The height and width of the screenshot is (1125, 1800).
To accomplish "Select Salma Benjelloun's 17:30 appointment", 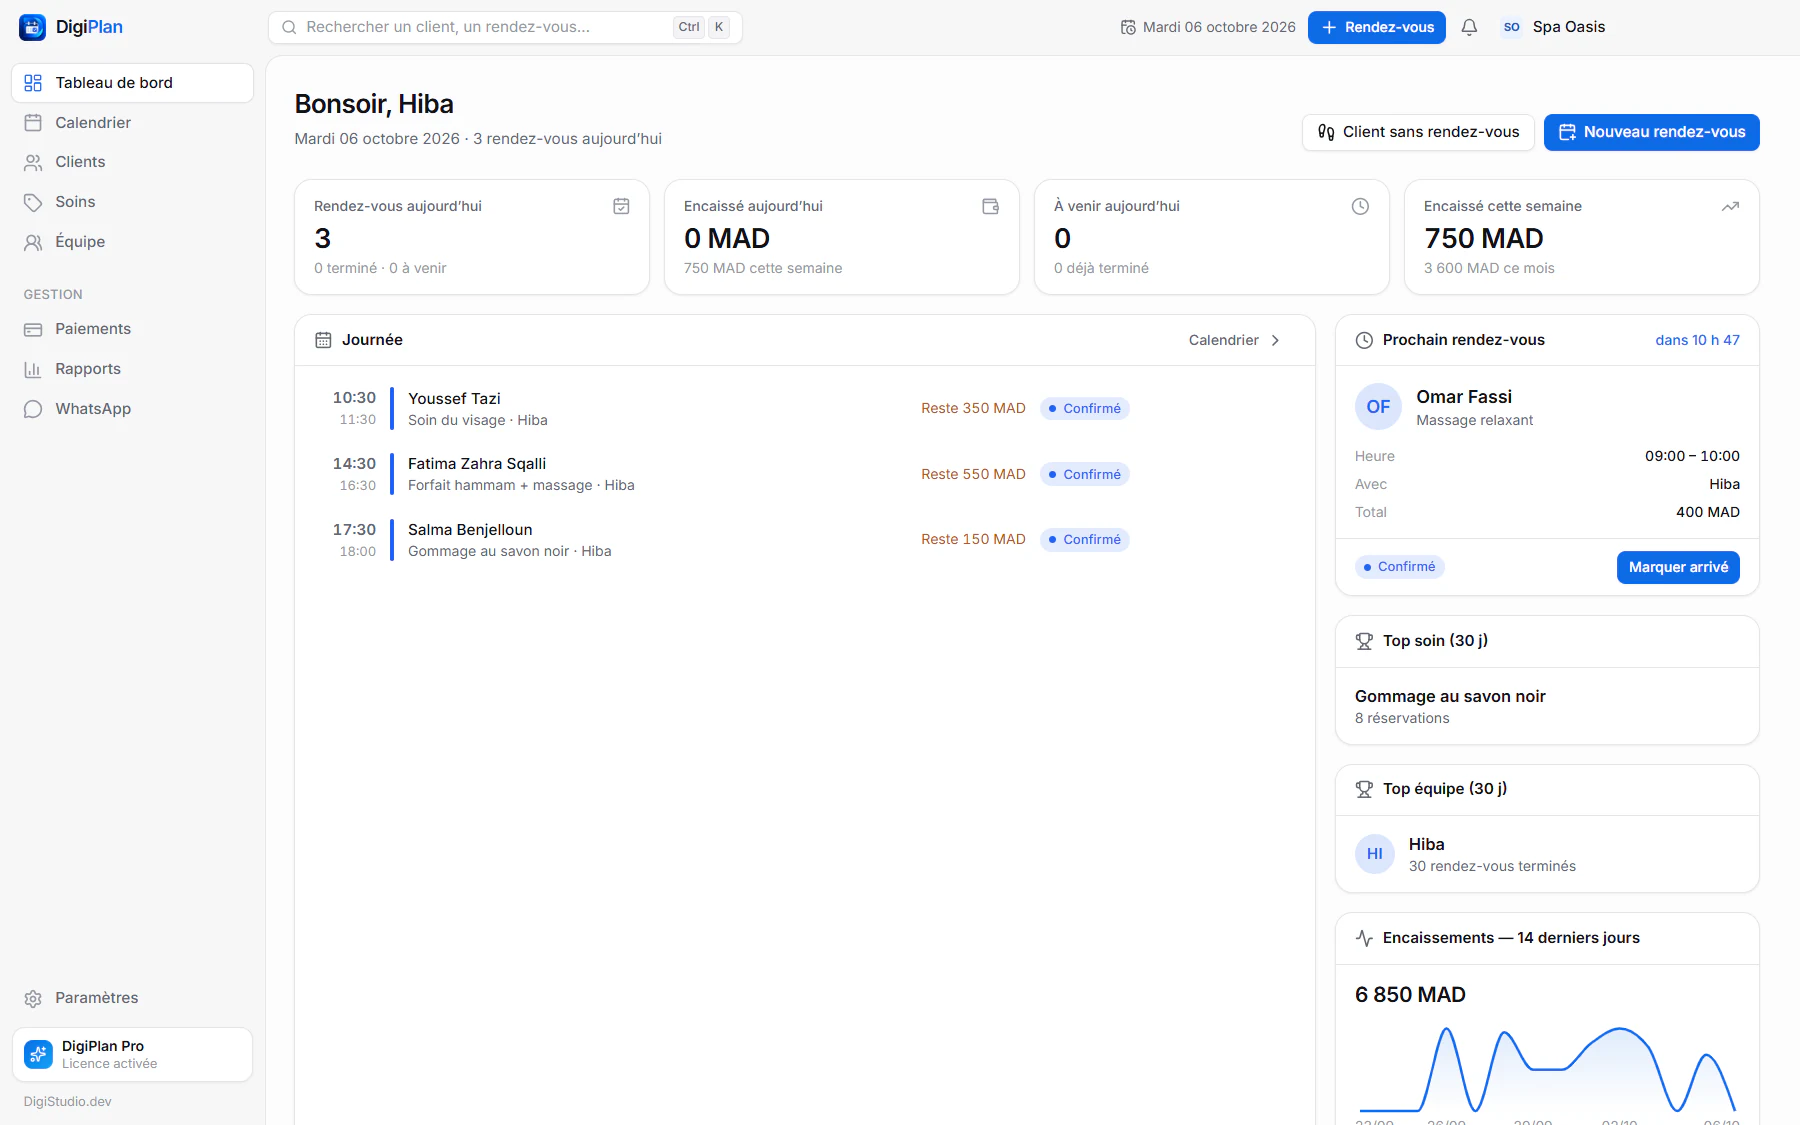I will [805, 540].
